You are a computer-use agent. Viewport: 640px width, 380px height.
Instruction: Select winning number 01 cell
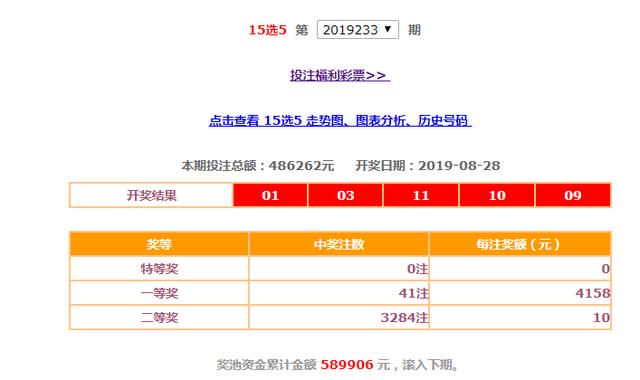click(270, 195)
